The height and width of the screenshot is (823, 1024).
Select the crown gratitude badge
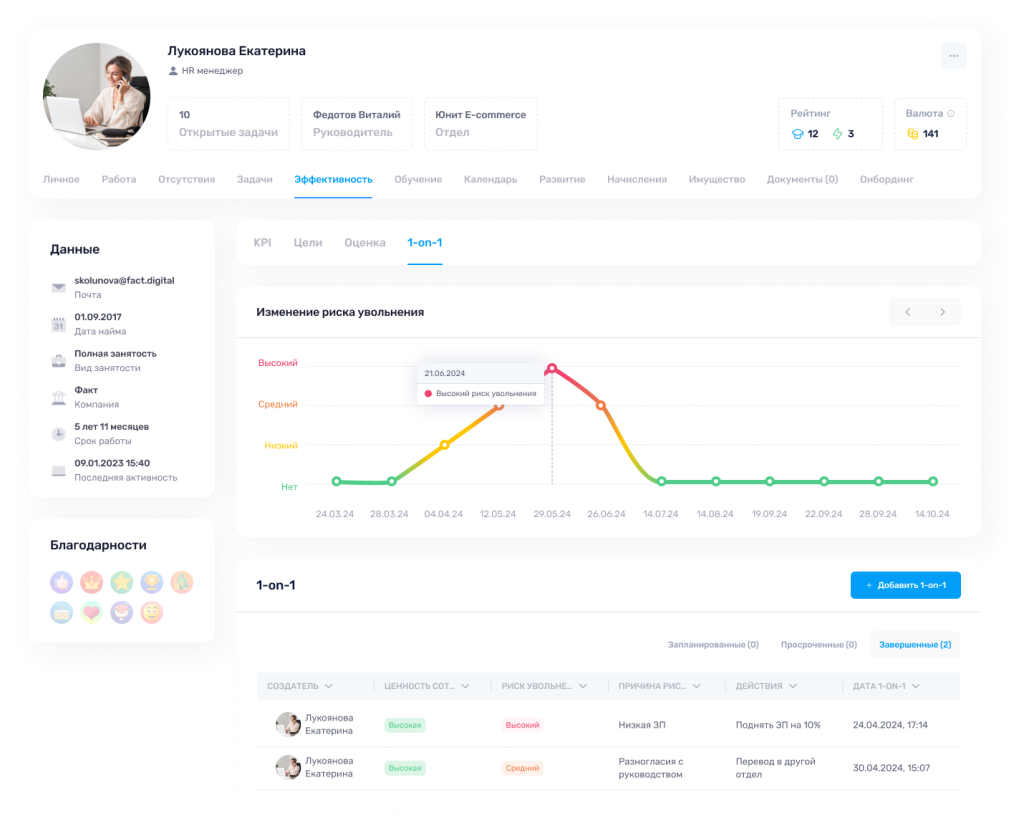click(92, 582)
